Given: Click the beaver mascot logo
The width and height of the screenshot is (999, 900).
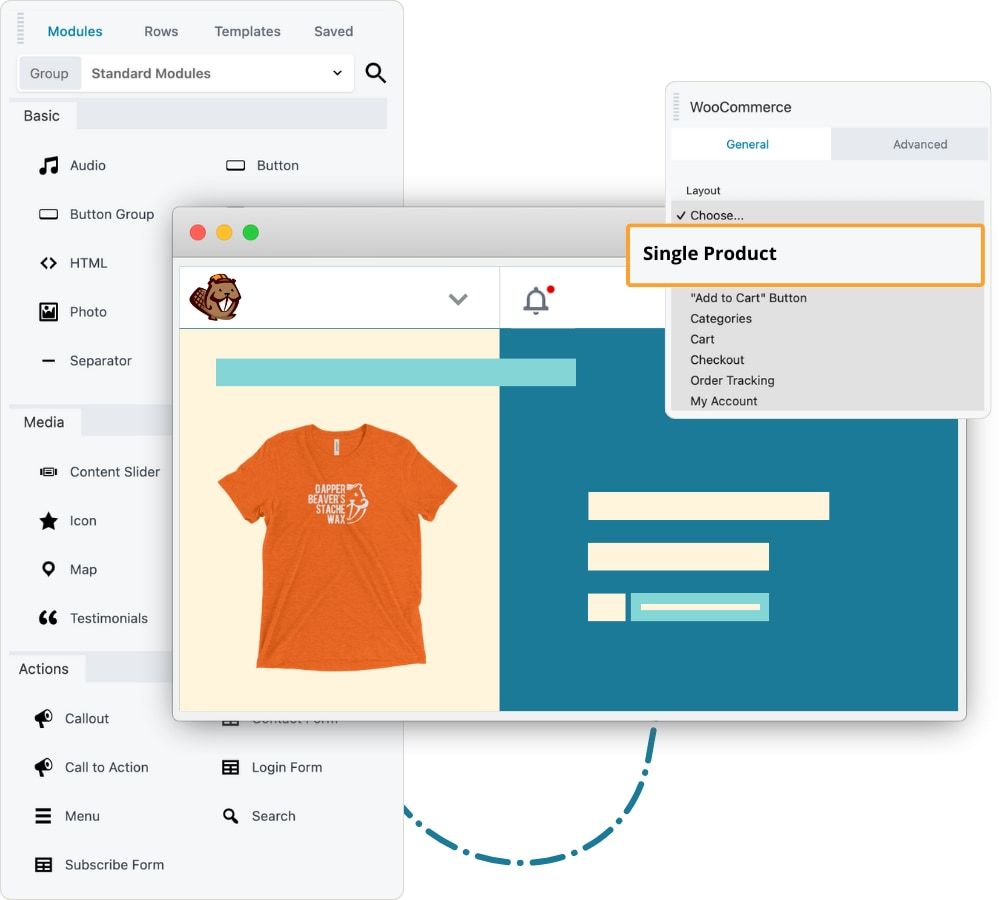Looking at the screenshot, I should 215,297.
